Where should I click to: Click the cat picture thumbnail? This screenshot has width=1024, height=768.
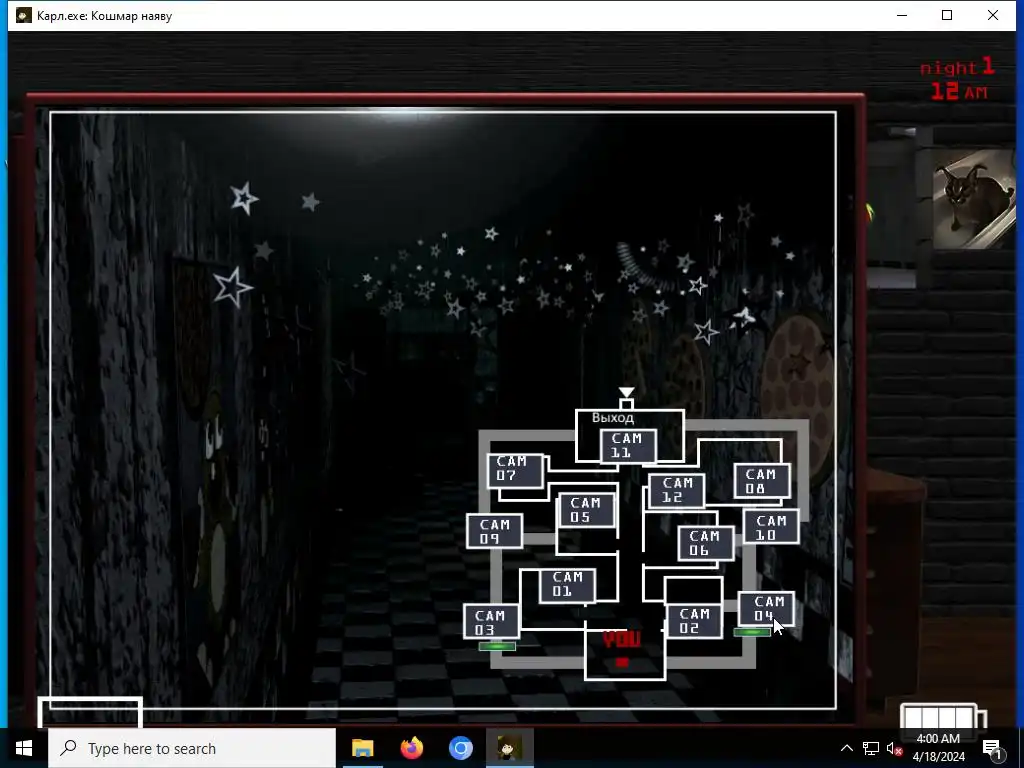pyautogui.click(x=974, y=199)
